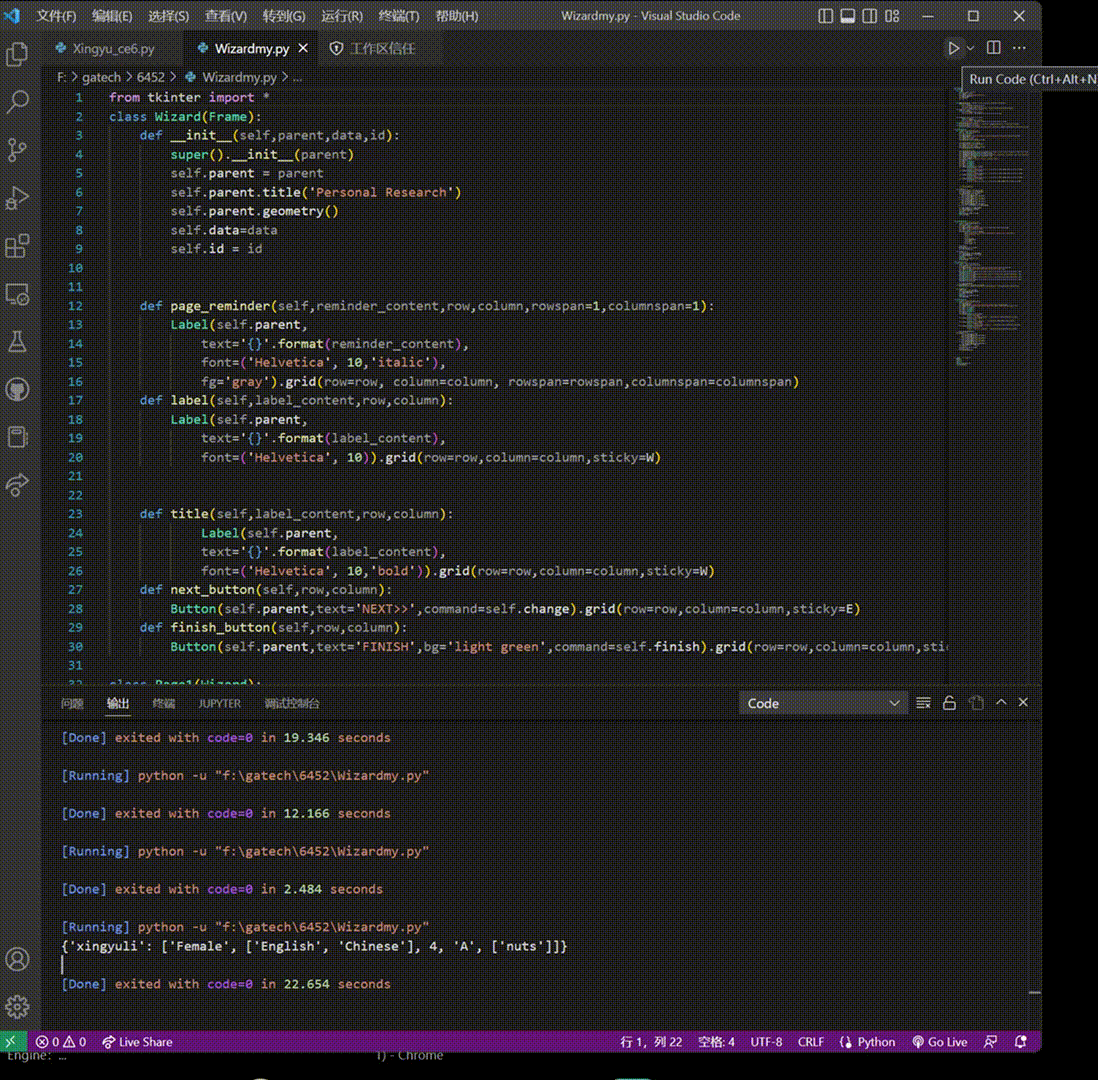Select the 6452 breadcrumb segment
Viewport: 1098px width, 1080px height.
151,77
